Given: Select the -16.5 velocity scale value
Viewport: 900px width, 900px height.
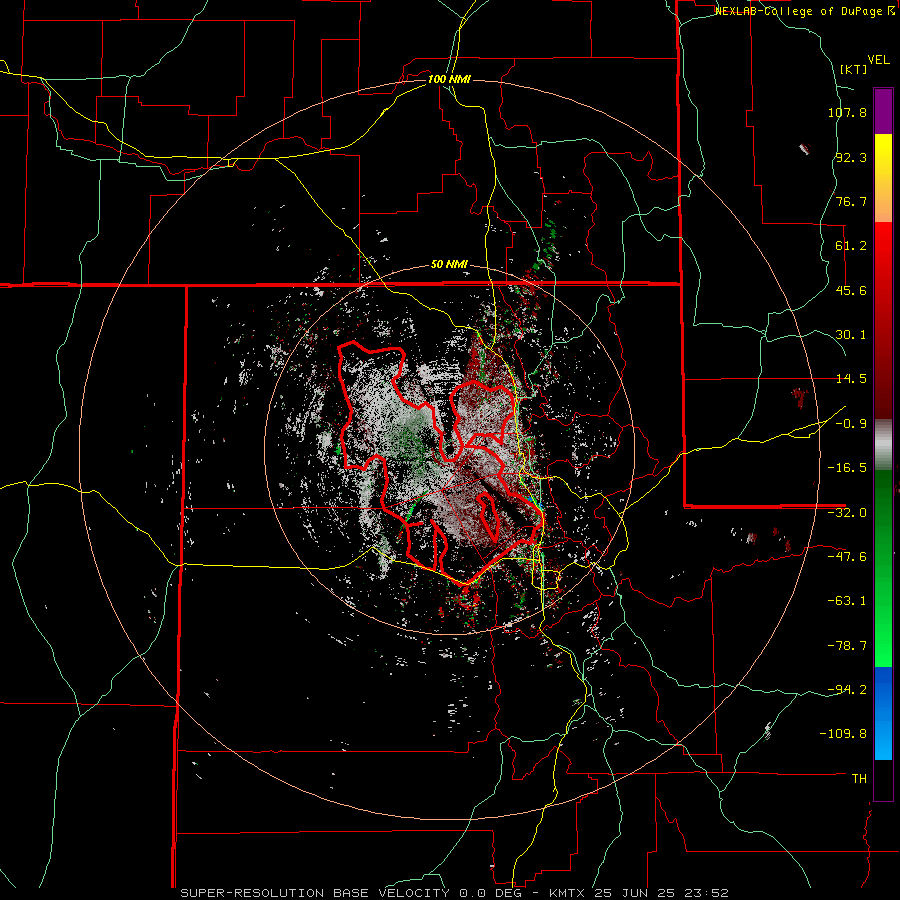Looking at the screenshot, I should (x=847, y=468).
